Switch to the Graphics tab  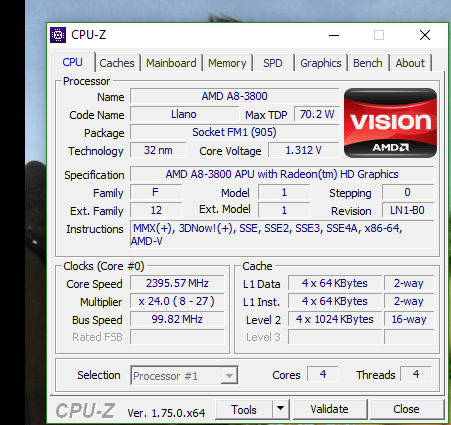click(321, 63)
